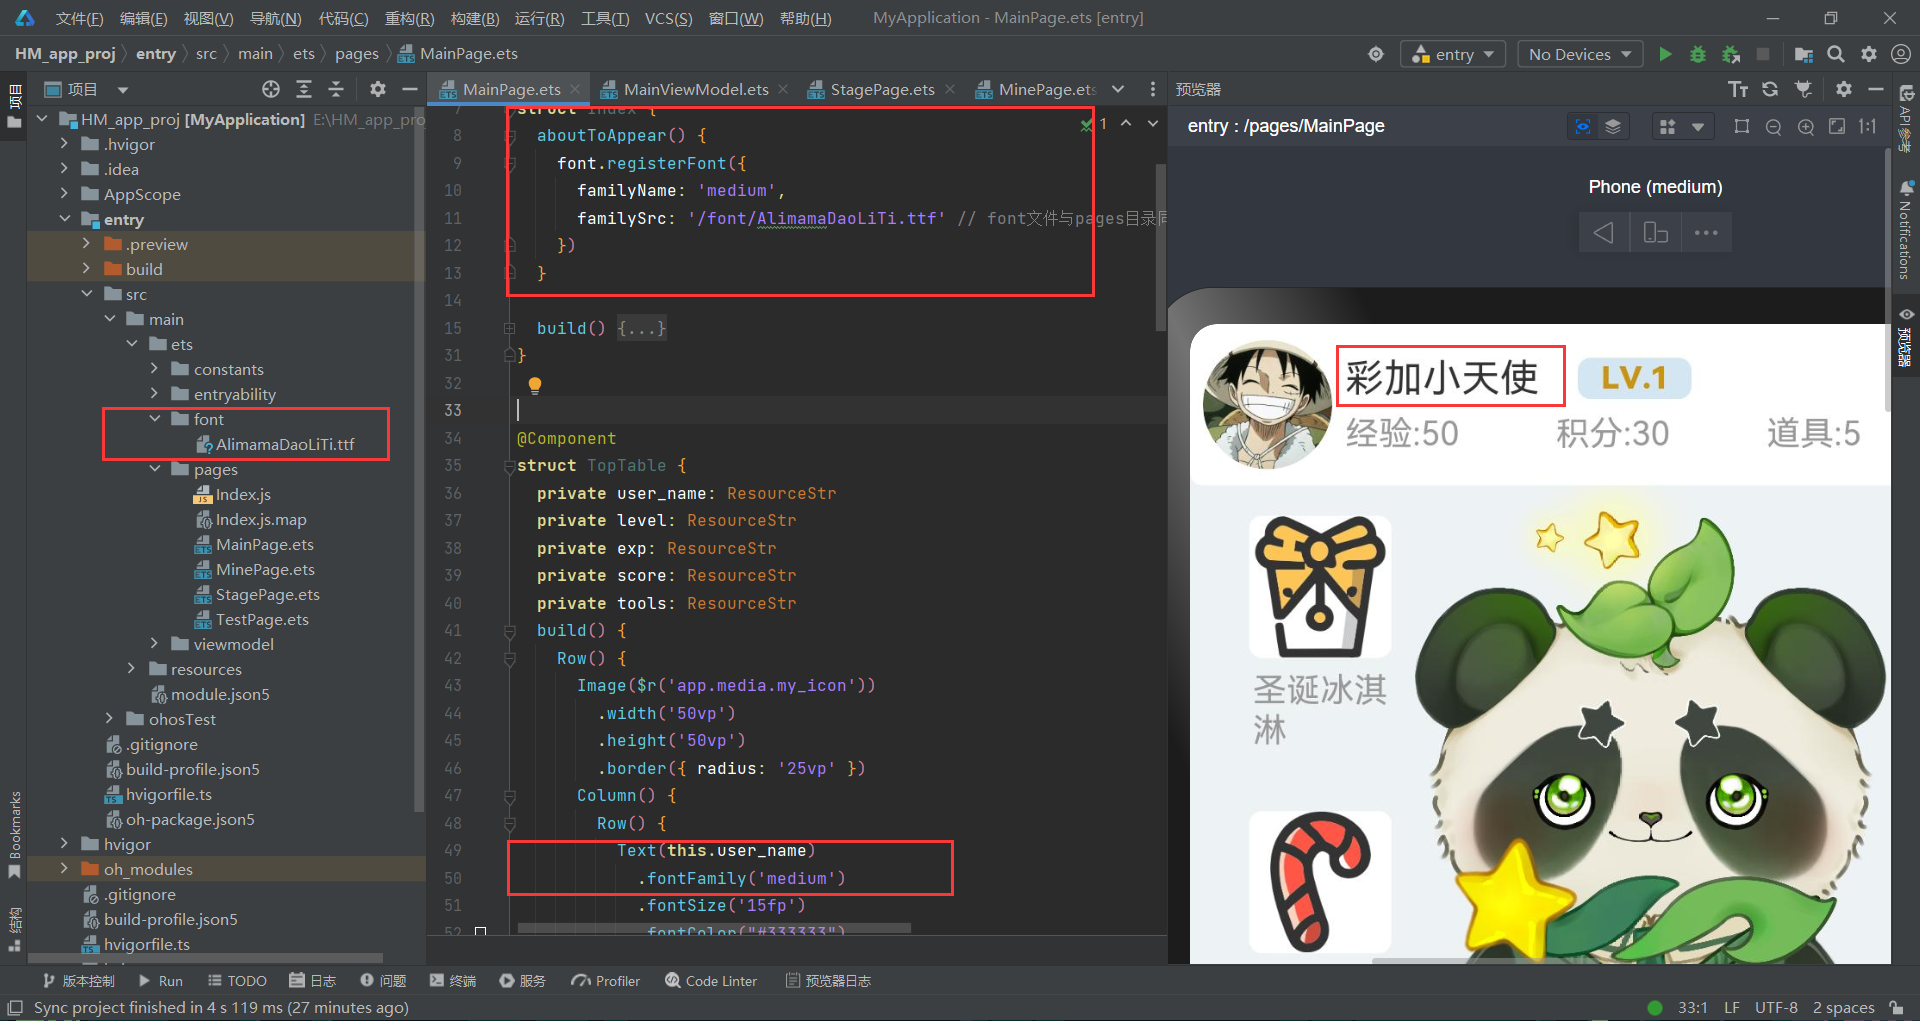The image size is (1920, 1021).
Task: Rotate the phone preview device
Action: click(x=1656, y=233)
